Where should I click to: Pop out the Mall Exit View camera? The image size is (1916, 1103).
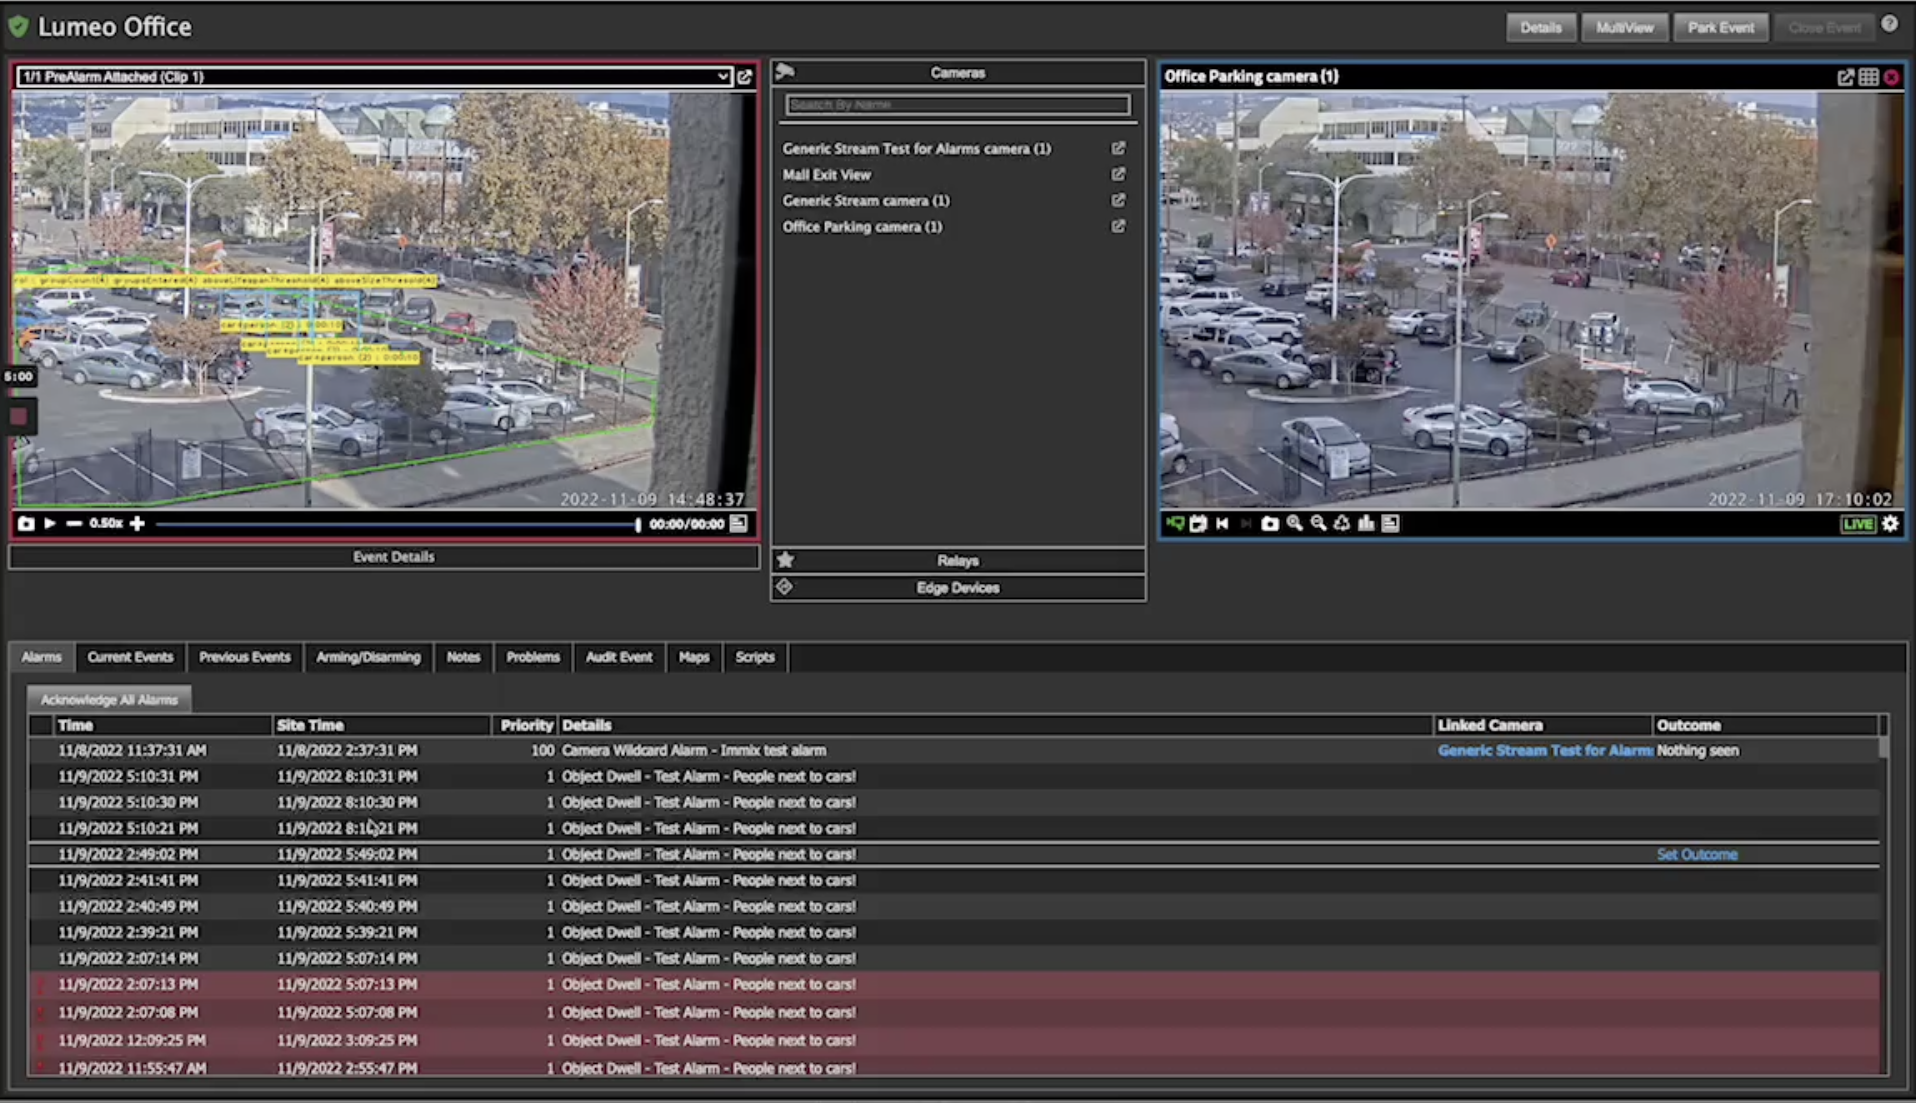point(1118,174)
